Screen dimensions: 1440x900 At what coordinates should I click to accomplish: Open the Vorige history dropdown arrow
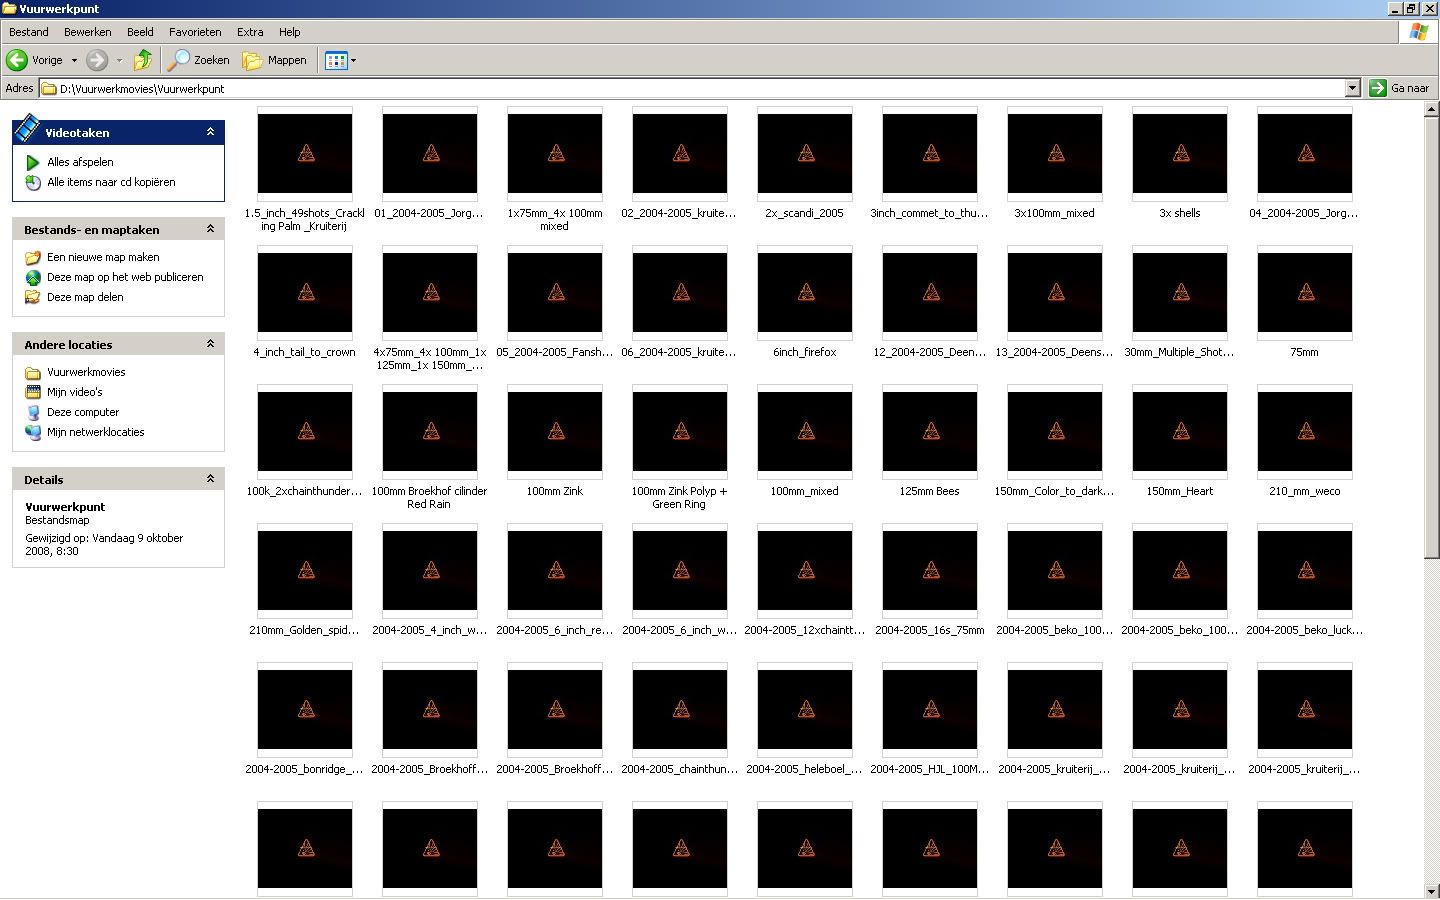pos(74,60)
